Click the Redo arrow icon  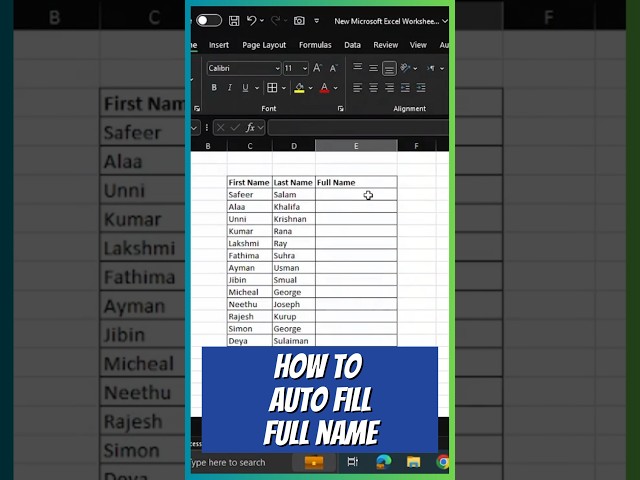pos(276,20)
